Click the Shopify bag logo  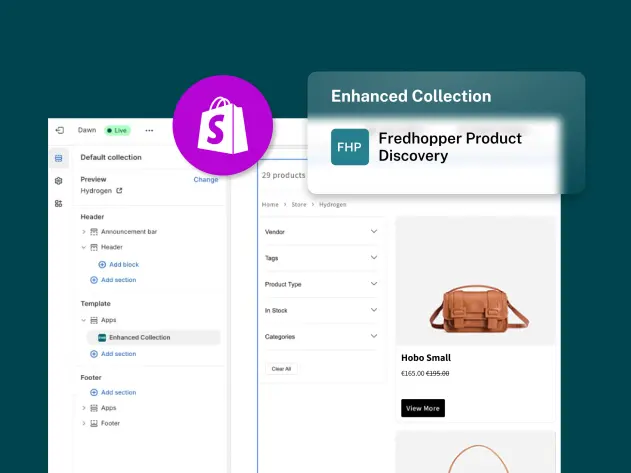223,125
